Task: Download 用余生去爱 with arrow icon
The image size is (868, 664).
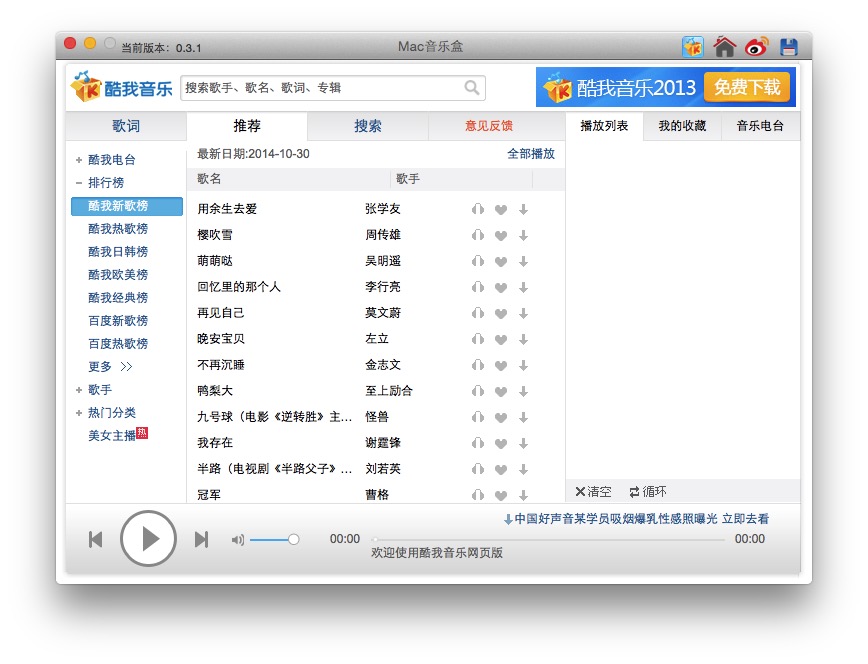Action: click(x=523, y=209)
